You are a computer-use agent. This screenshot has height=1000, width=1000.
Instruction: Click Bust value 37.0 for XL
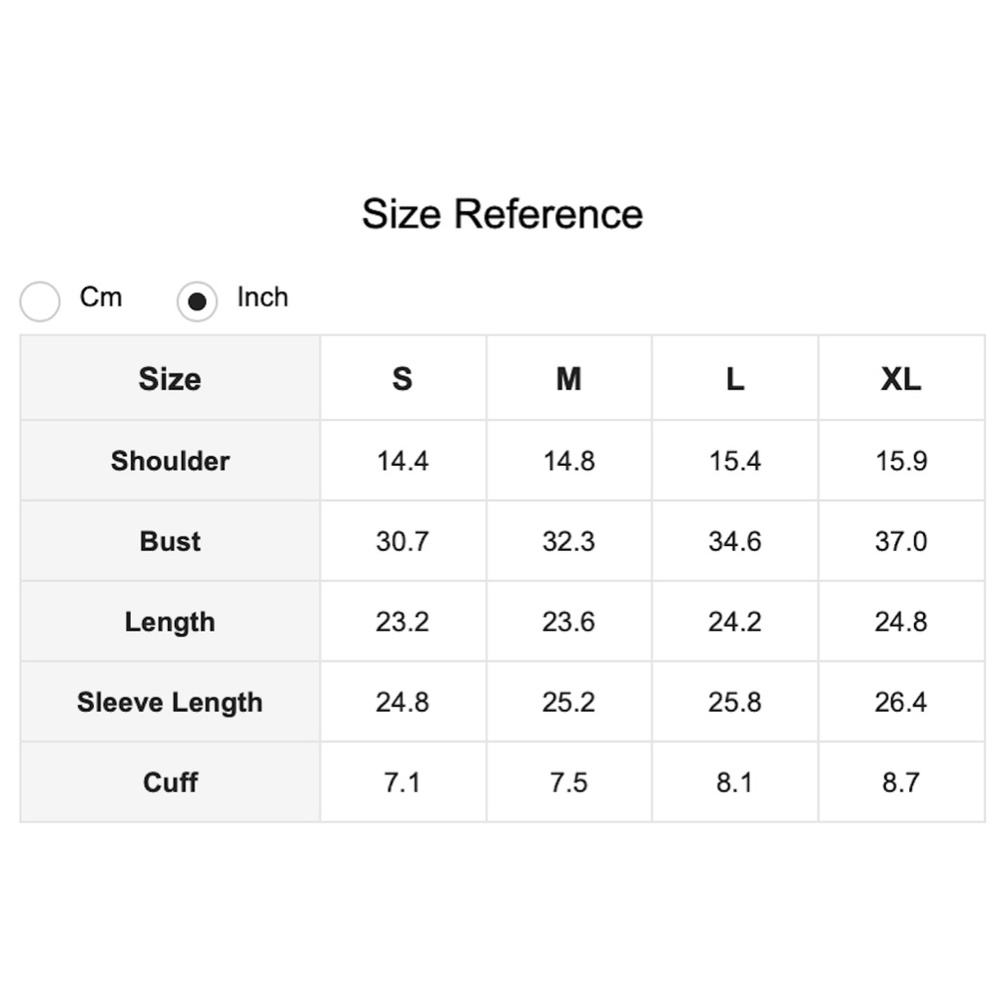(x=901, y=541)
